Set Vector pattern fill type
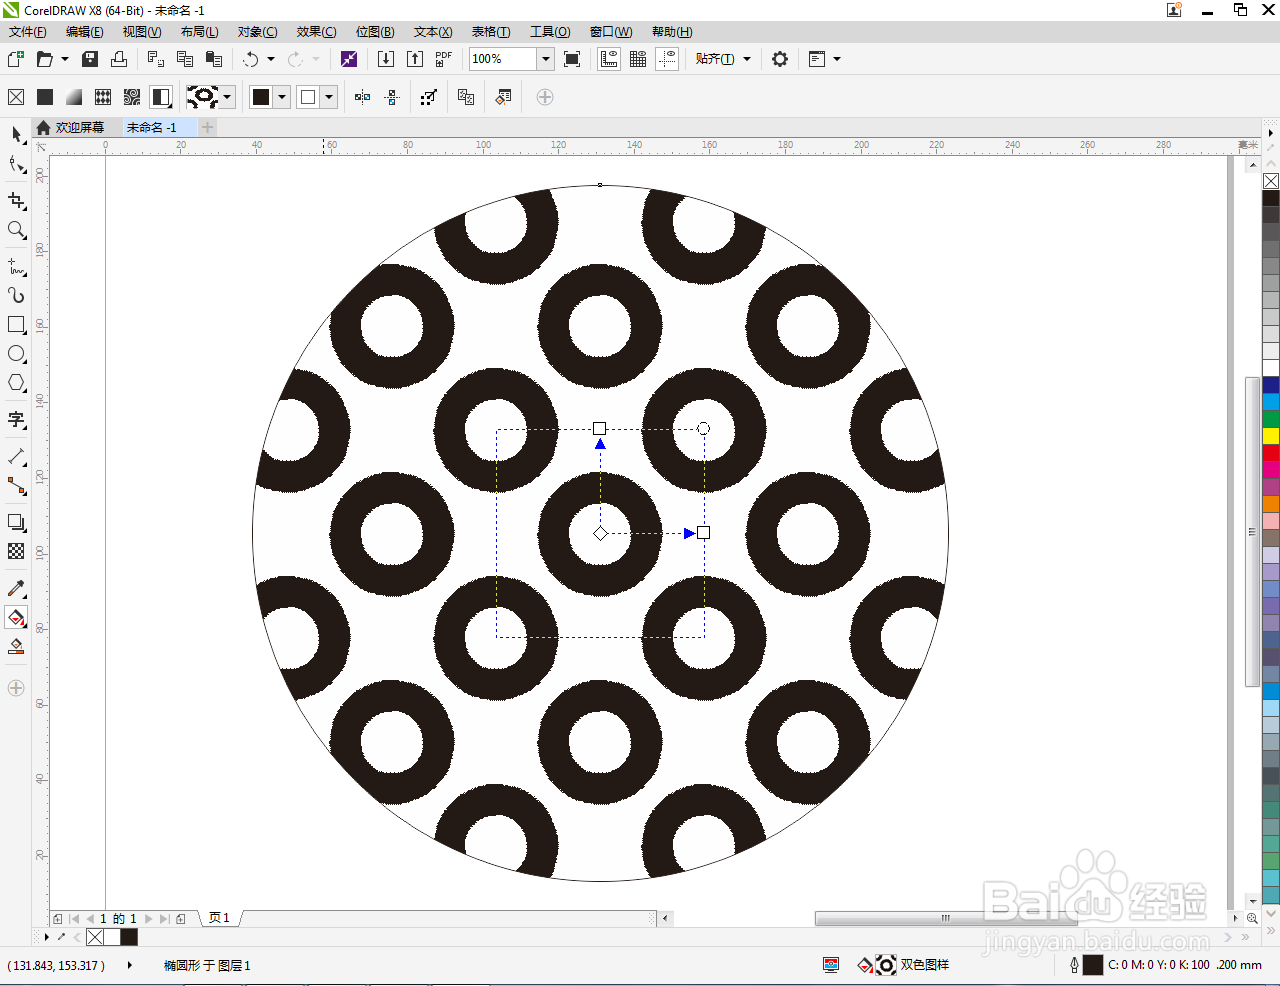Image resolution: width=1280 pixels, height=986 pixels. 103,97
